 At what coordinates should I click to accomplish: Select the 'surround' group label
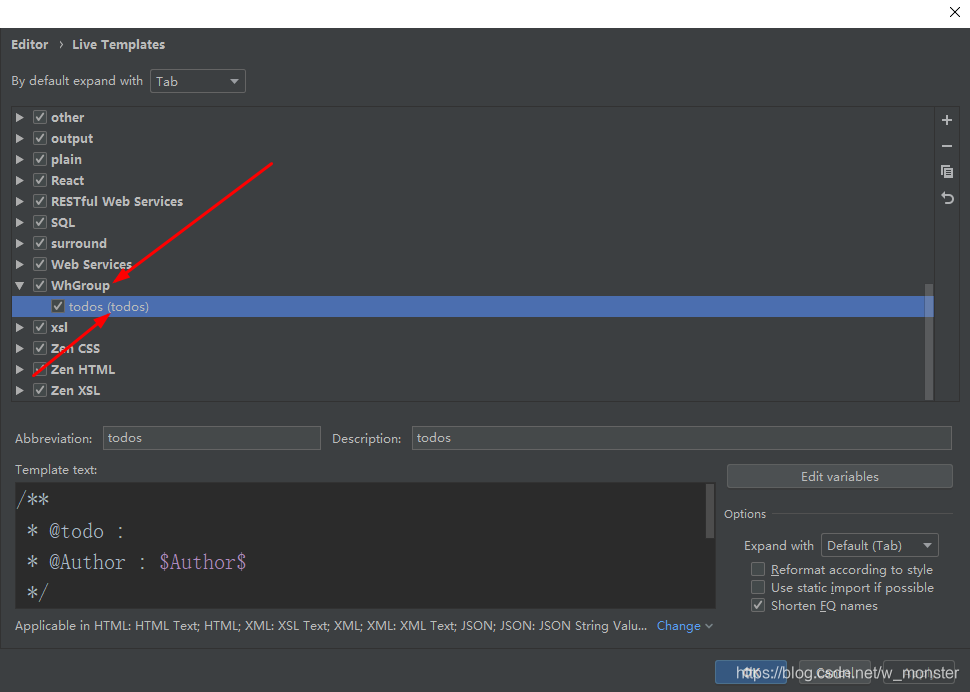point(79,243)
